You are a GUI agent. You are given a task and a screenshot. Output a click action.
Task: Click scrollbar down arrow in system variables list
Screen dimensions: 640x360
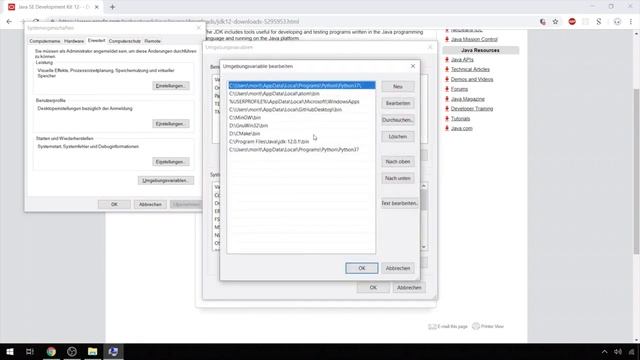coord(424,247)
